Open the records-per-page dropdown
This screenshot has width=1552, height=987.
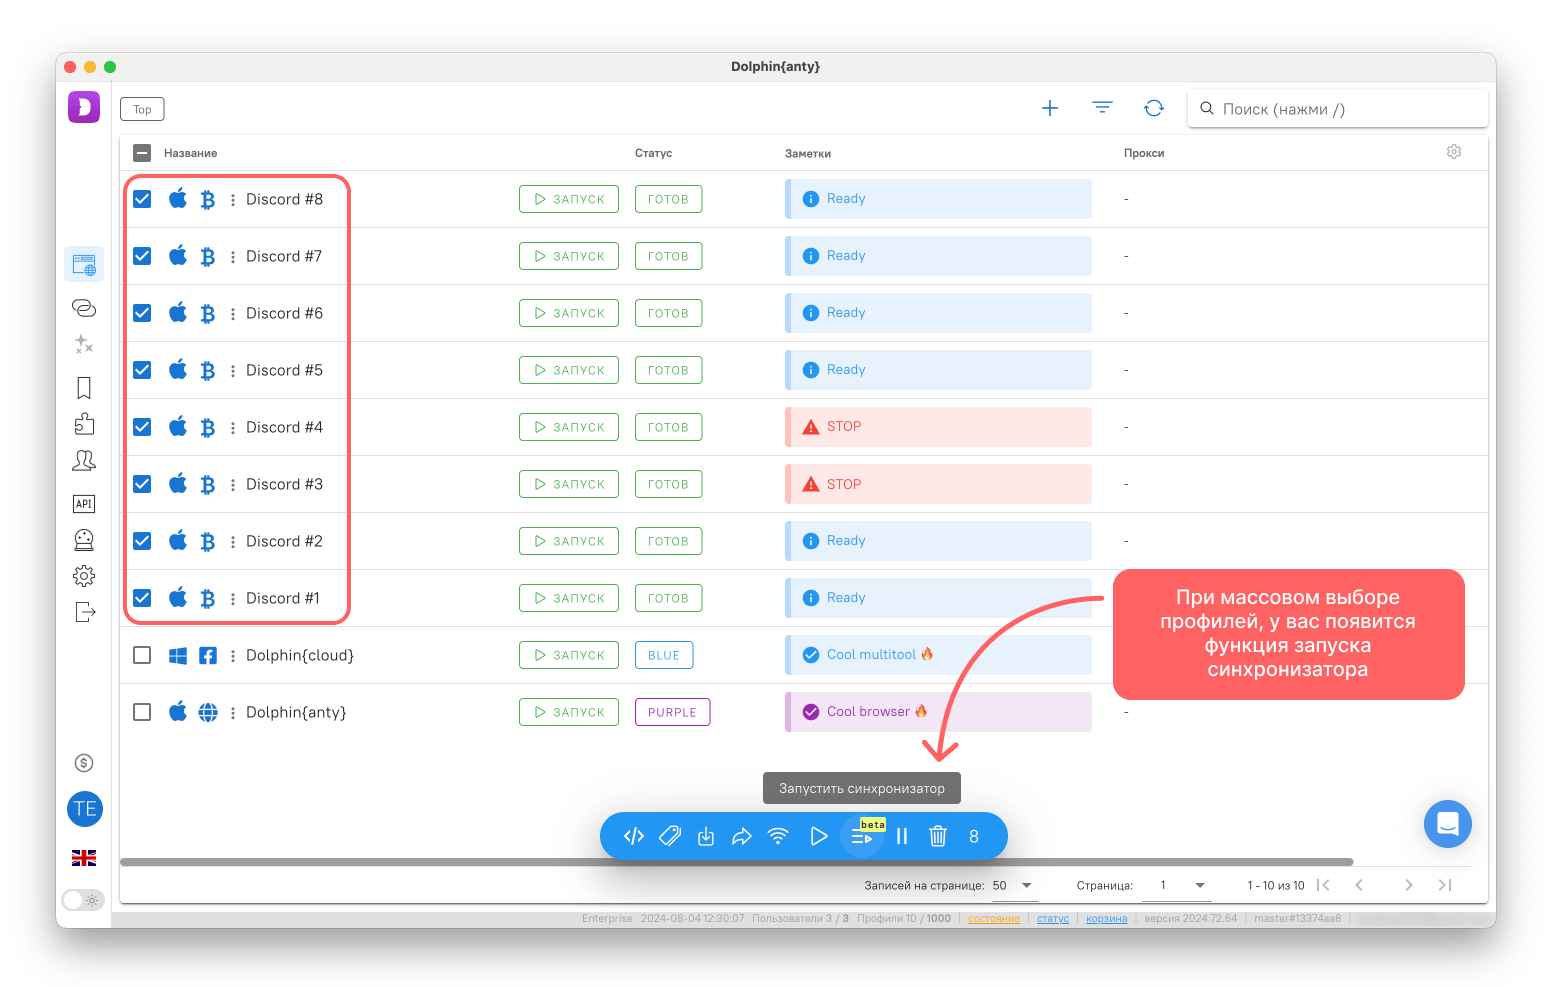pos(1013,885)
